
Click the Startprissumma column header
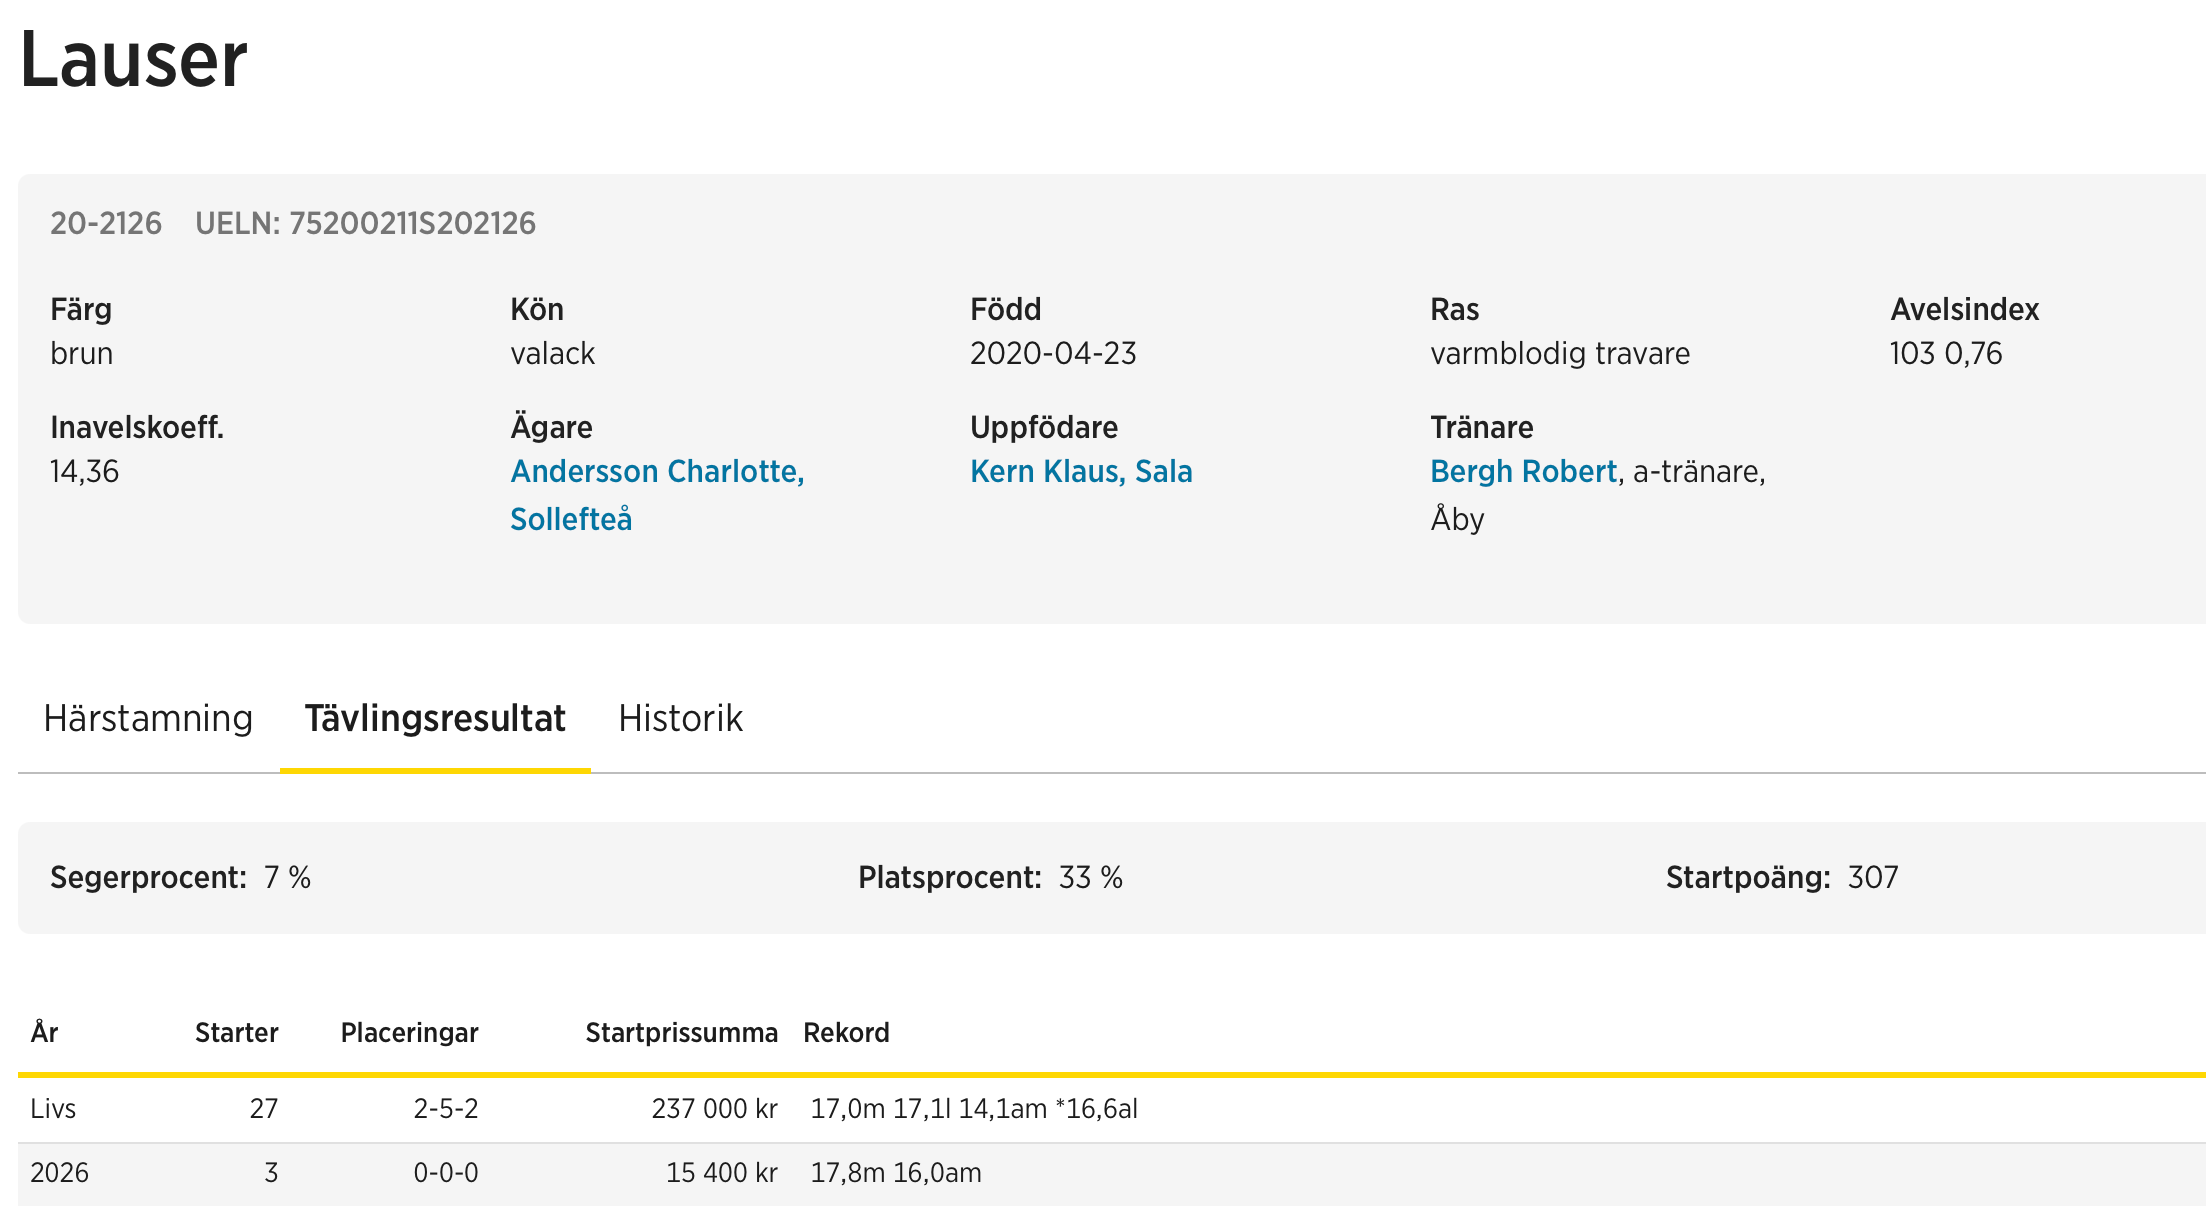pos(681,1033)
